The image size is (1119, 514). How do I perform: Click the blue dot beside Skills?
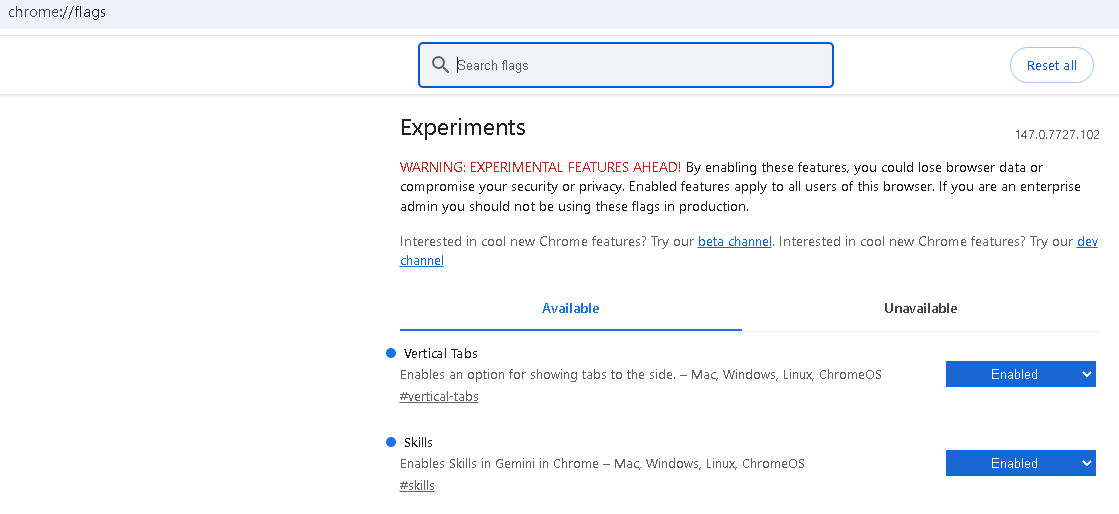(391, 442)
